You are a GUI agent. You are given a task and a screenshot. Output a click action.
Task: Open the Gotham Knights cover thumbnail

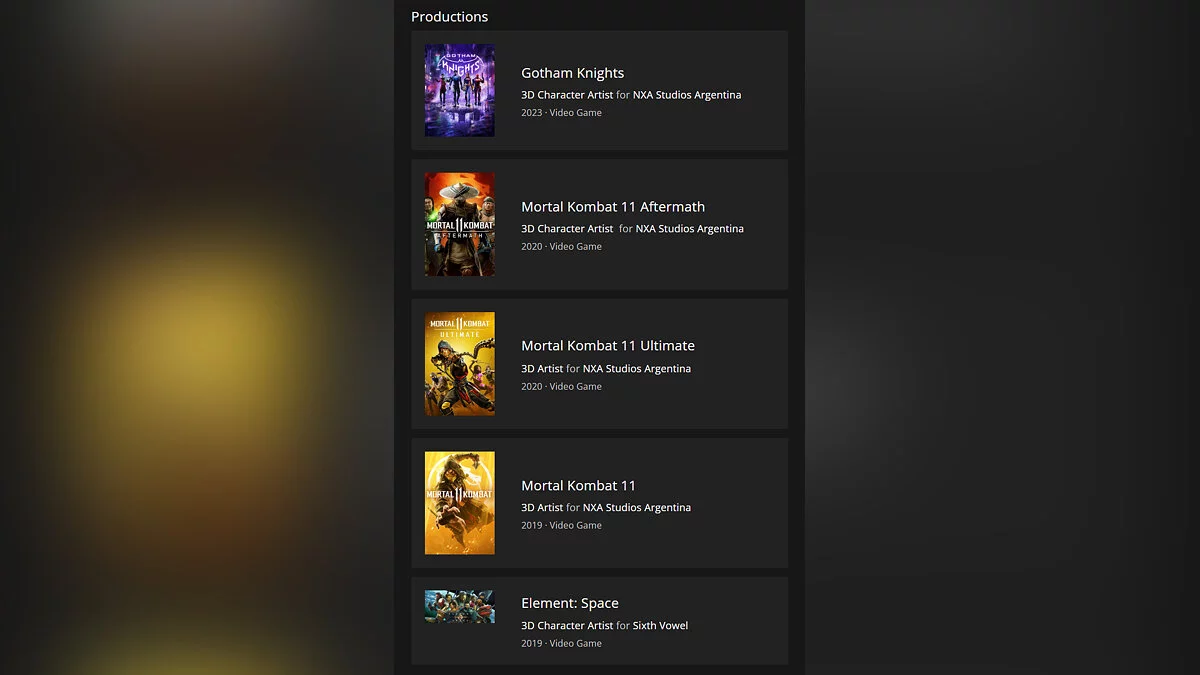click(x=459, y=90)
